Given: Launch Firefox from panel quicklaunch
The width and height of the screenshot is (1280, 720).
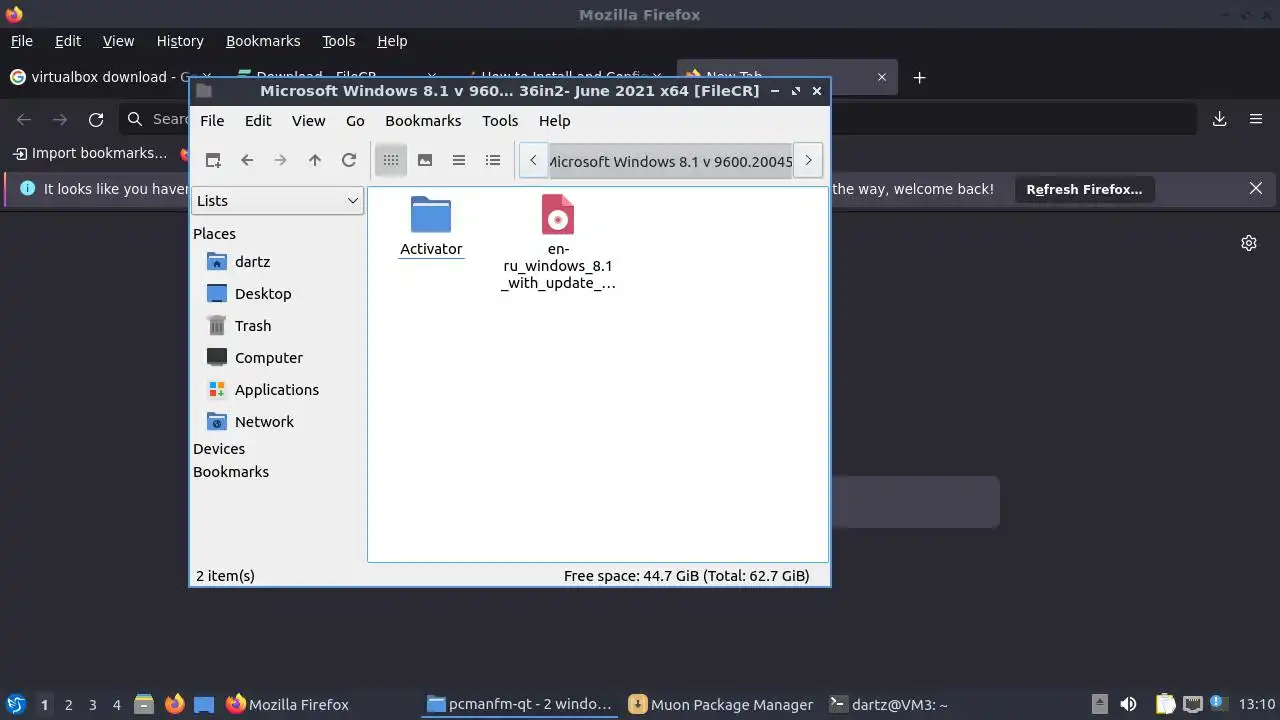Looking at the screenshot, I should pos(174,705).
